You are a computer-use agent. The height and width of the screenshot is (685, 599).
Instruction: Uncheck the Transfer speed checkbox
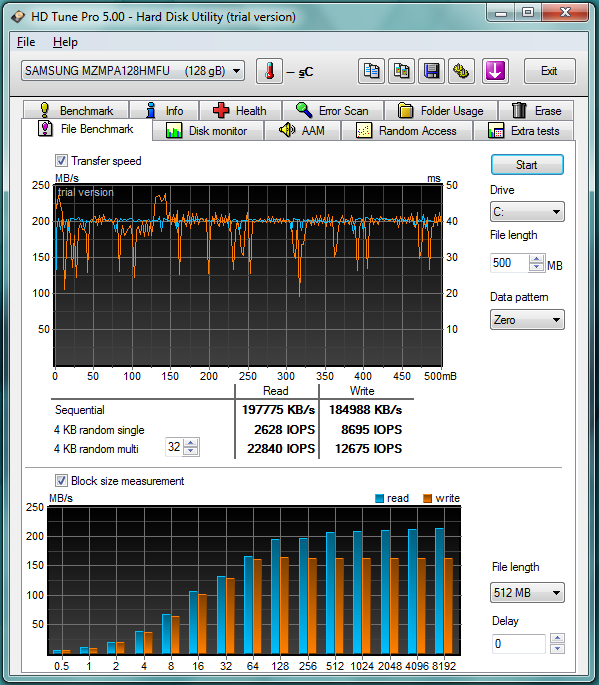61,161
